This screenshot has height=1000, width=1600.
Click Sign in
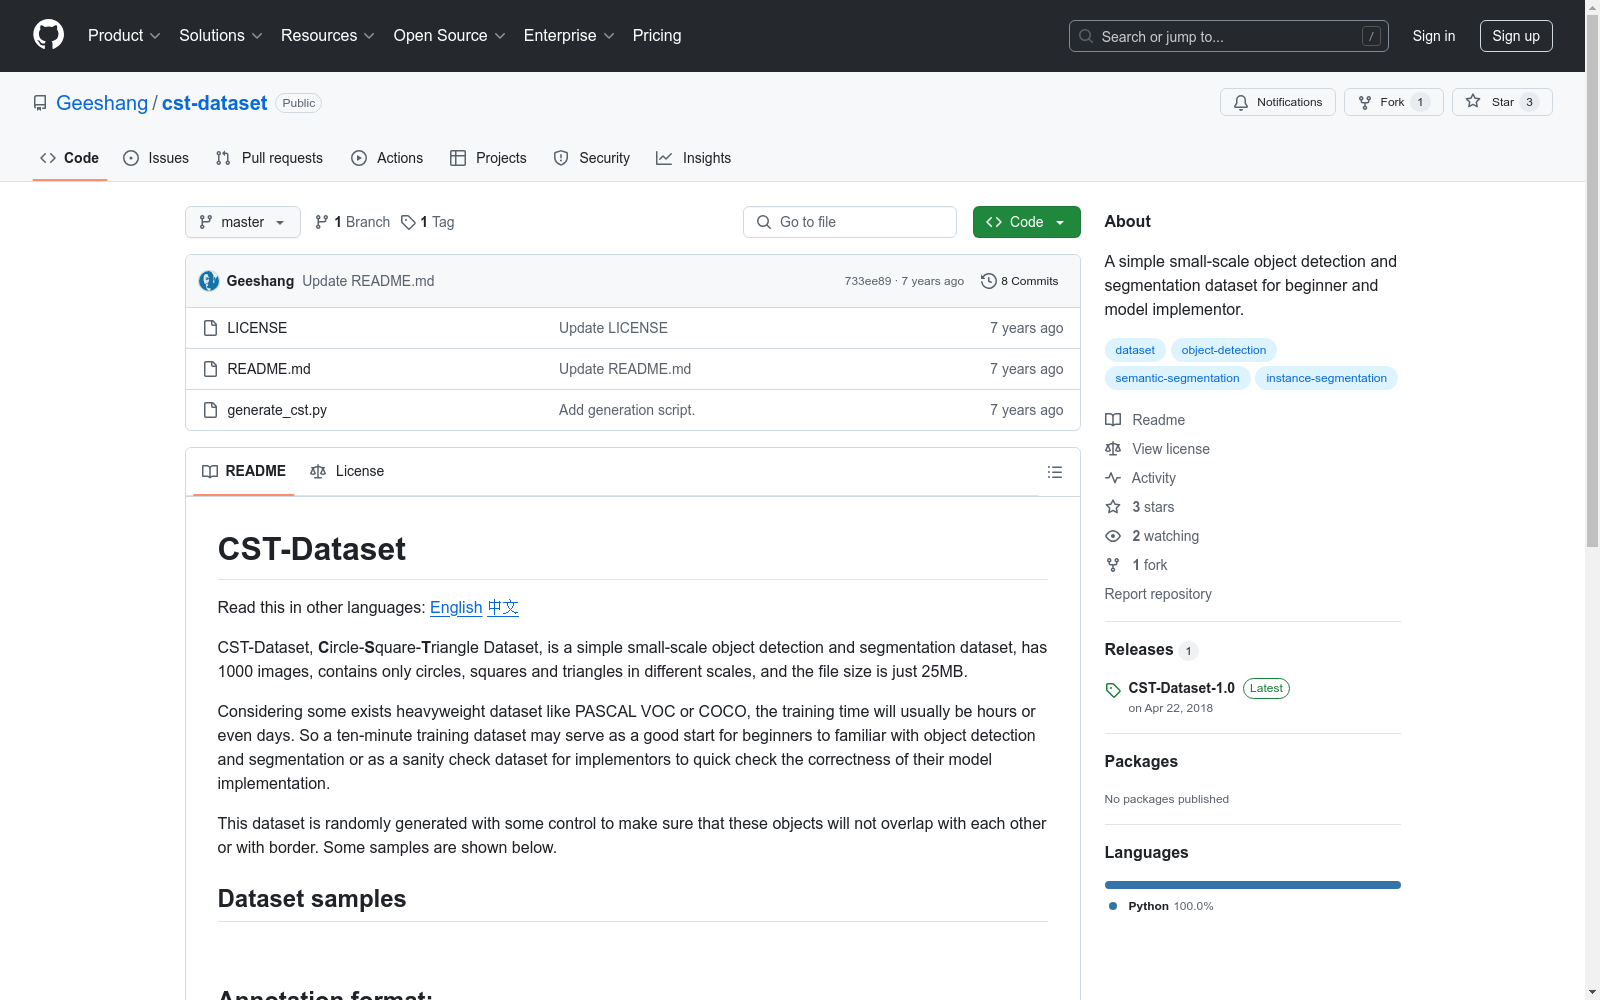(x=1434, y=36)
